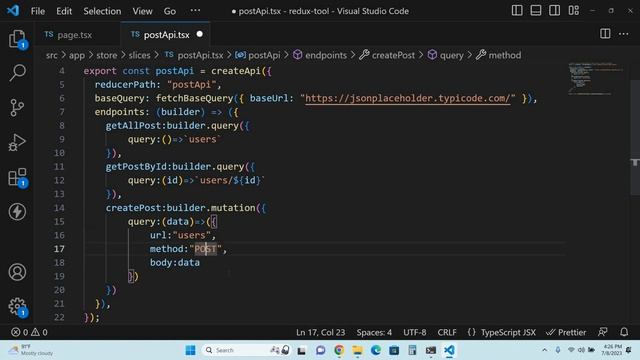Click the feedback icon in status bar
Screen dimensions: 640x360
pos(602,332)
